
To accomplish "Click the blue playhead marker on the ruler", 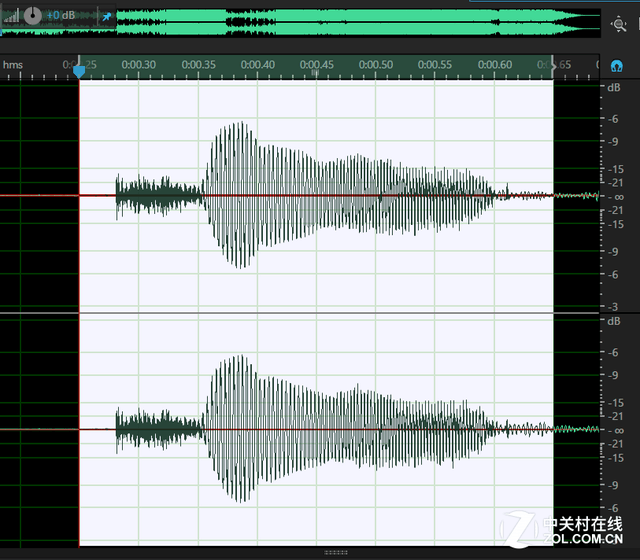I will click(79, 70).
